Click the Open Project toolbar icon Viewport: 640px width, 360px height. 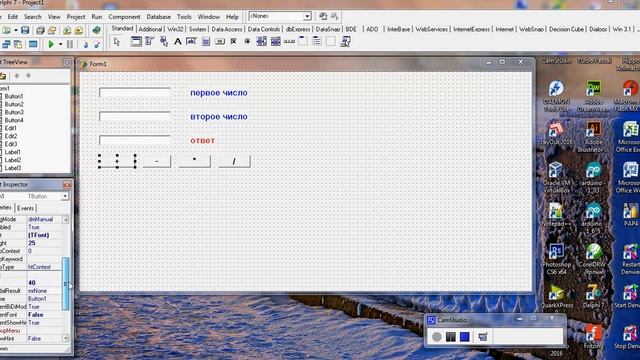click(x=52, y=31)
